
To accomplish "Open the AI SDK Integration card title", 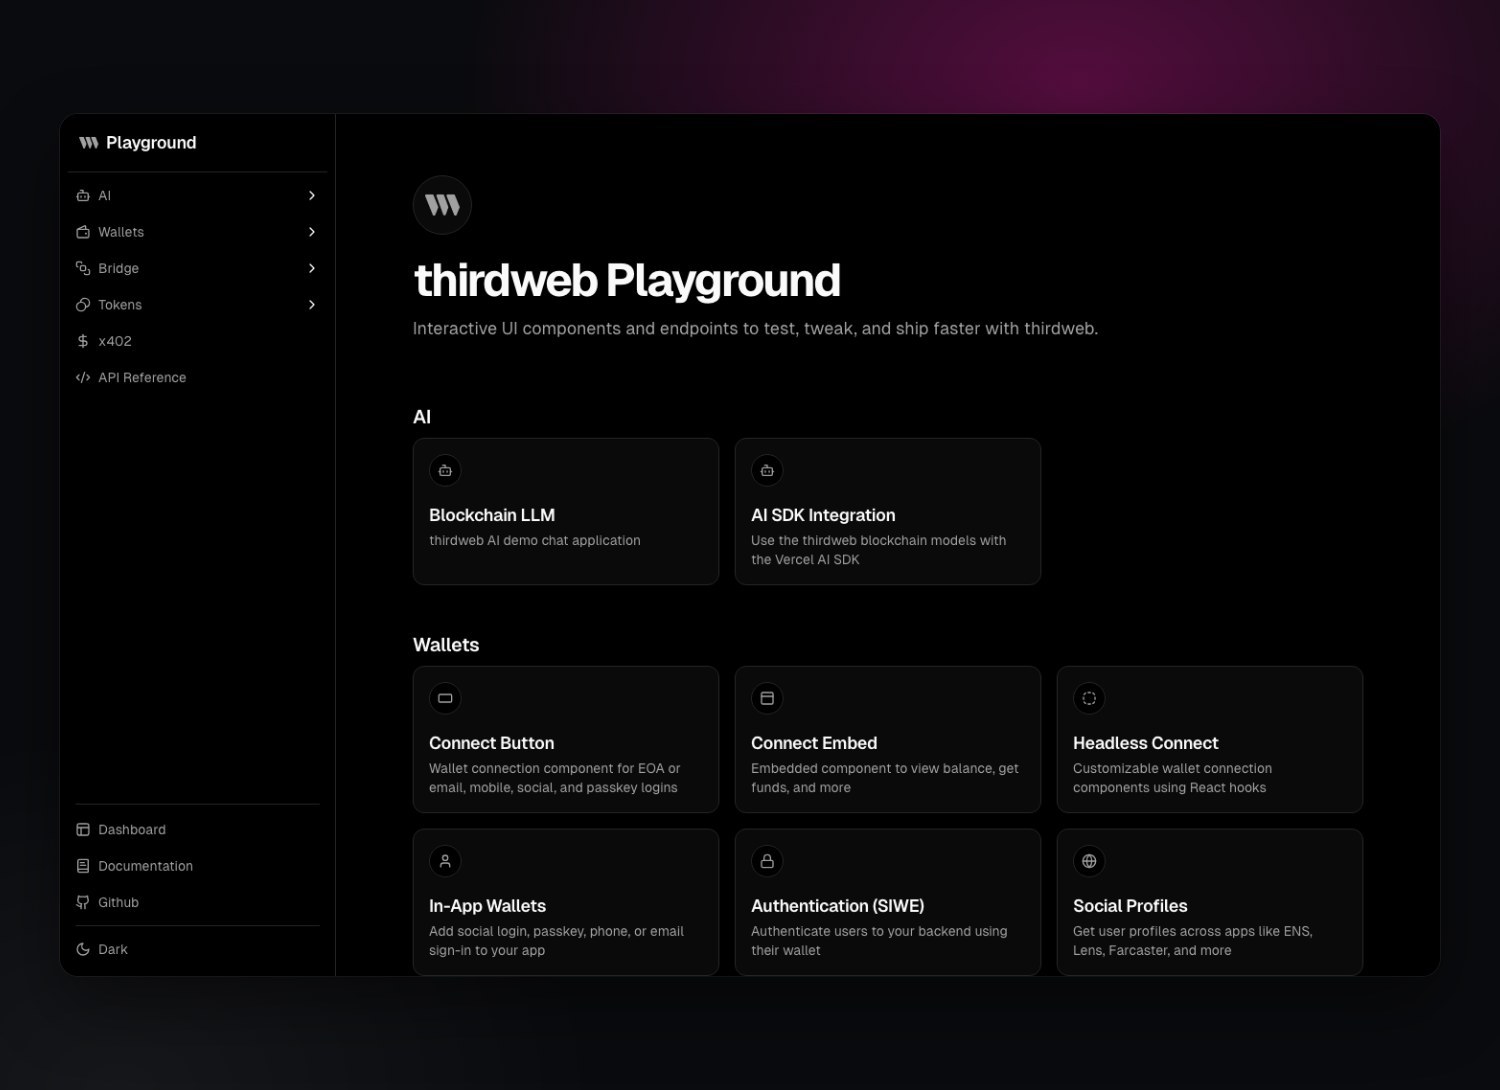I will point(823,515).
